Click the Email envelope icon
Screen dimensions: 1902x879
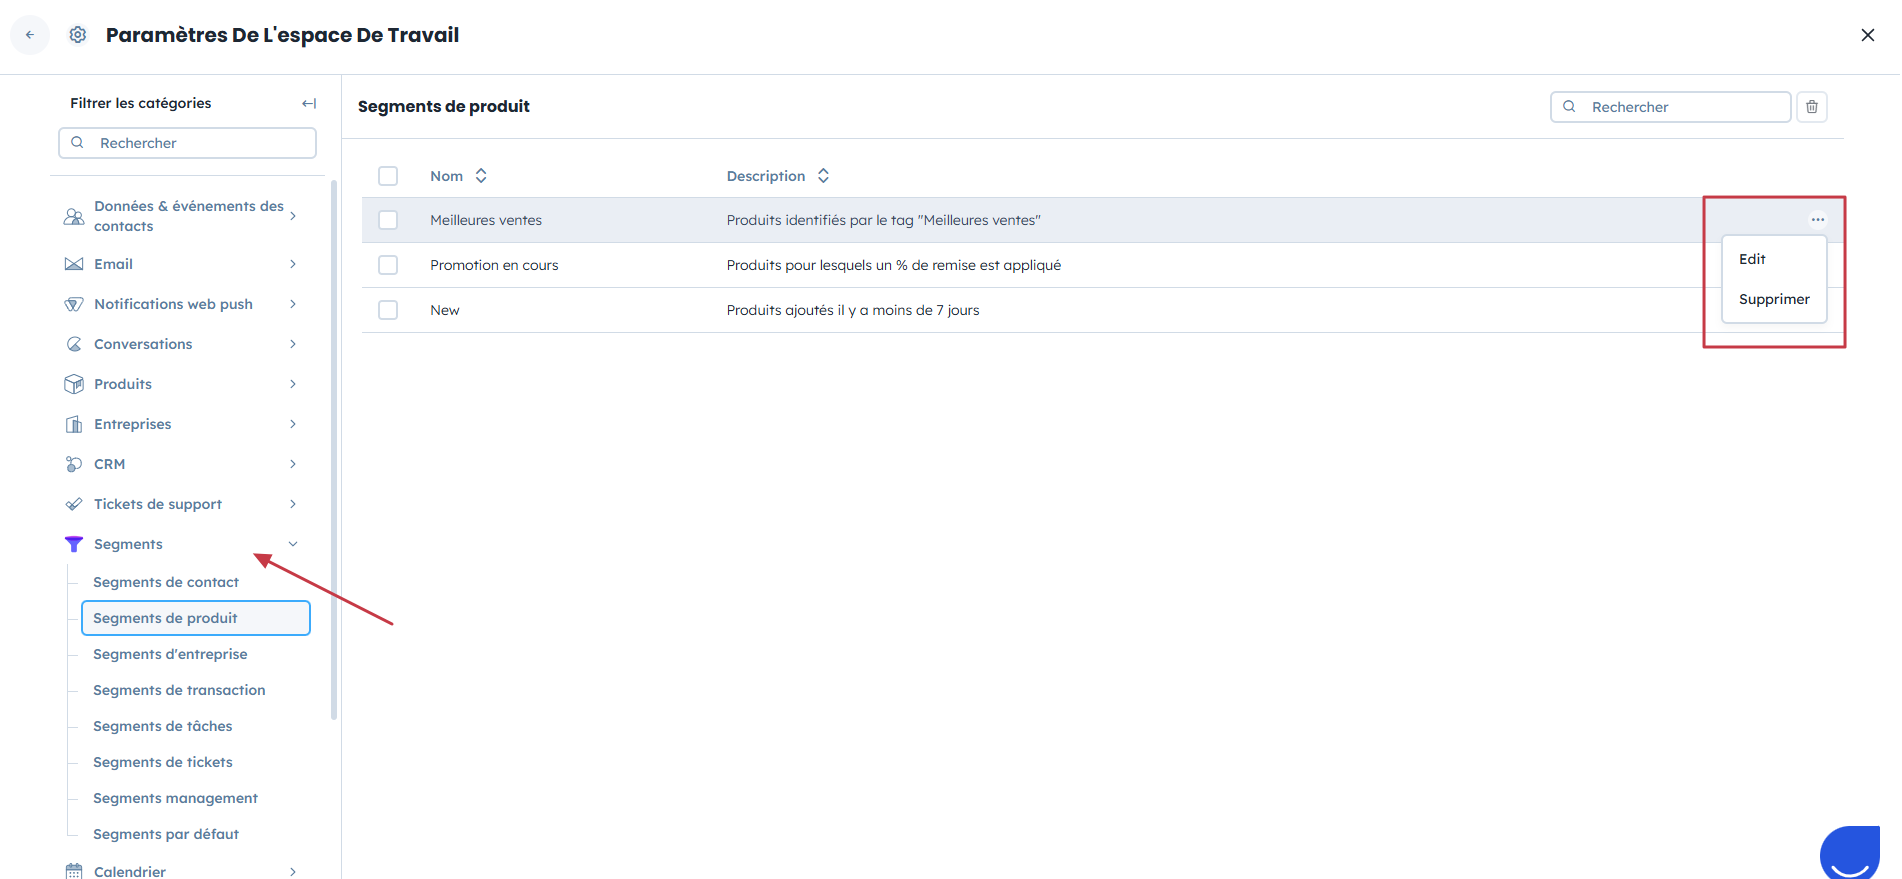74,264
